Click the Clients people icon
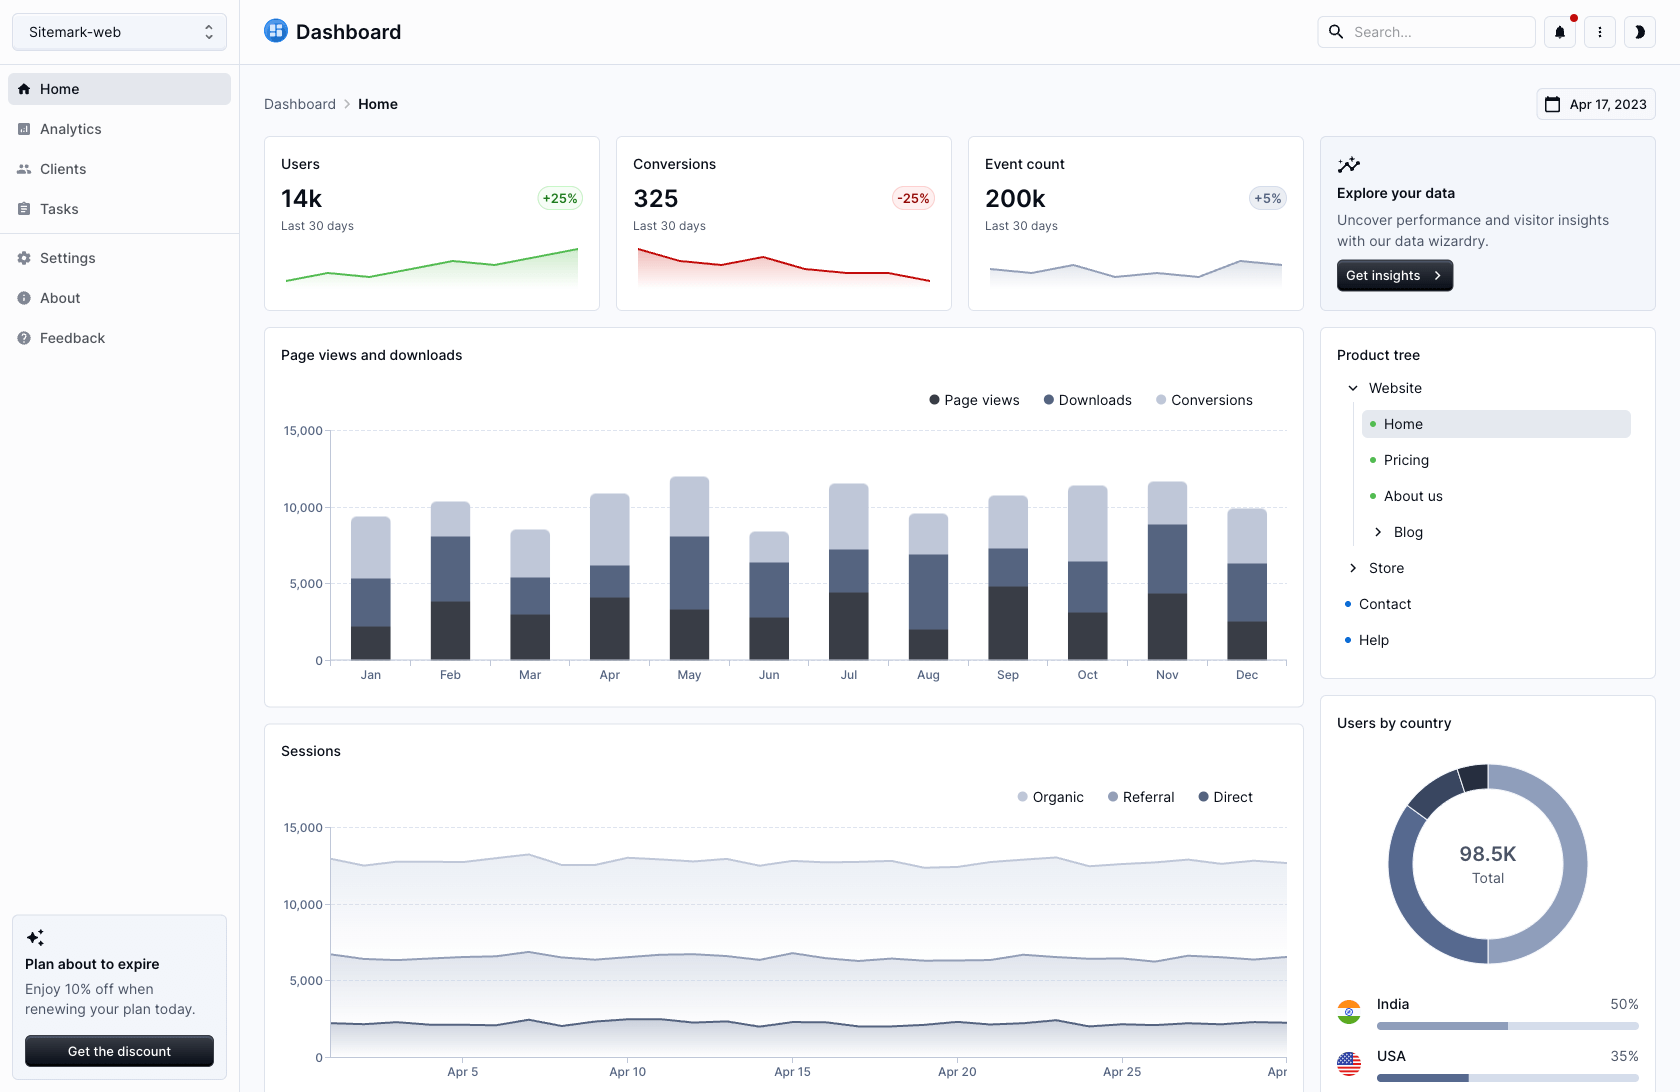The image size is (1680, 1092). point(24,169)
